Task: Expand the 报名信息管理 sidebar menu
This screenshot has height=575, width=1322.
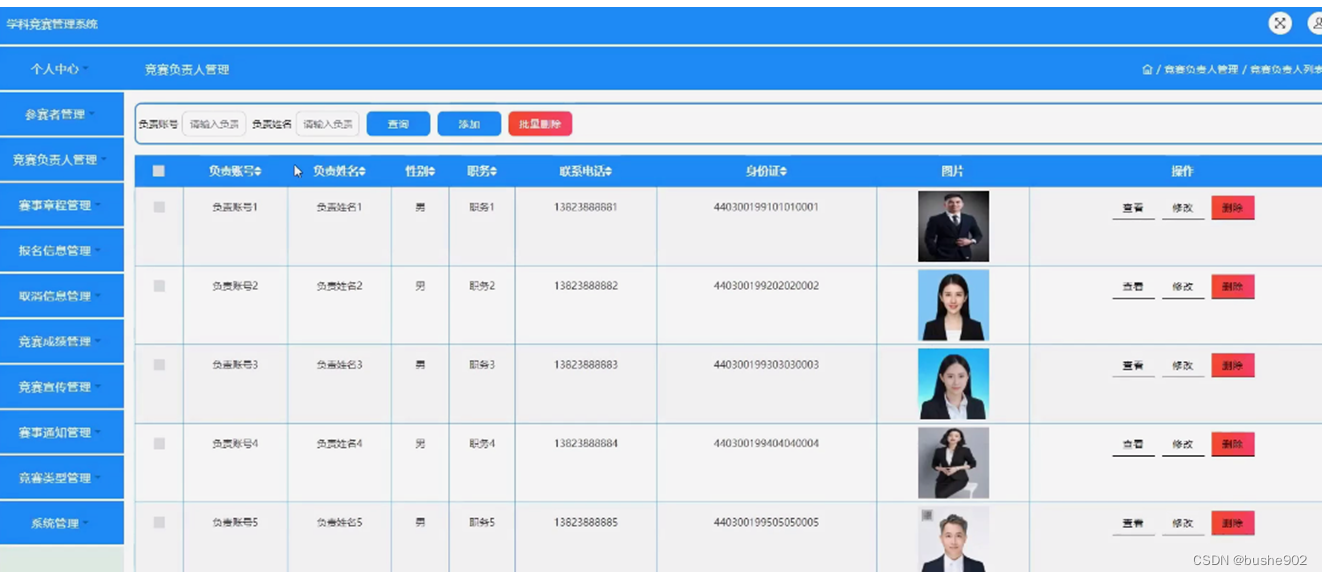Action: click(61, 251)
